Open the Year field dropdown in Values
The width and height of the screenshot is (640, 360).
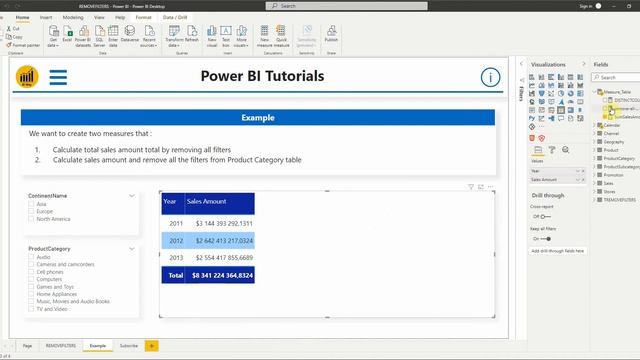tap(578, 171)
